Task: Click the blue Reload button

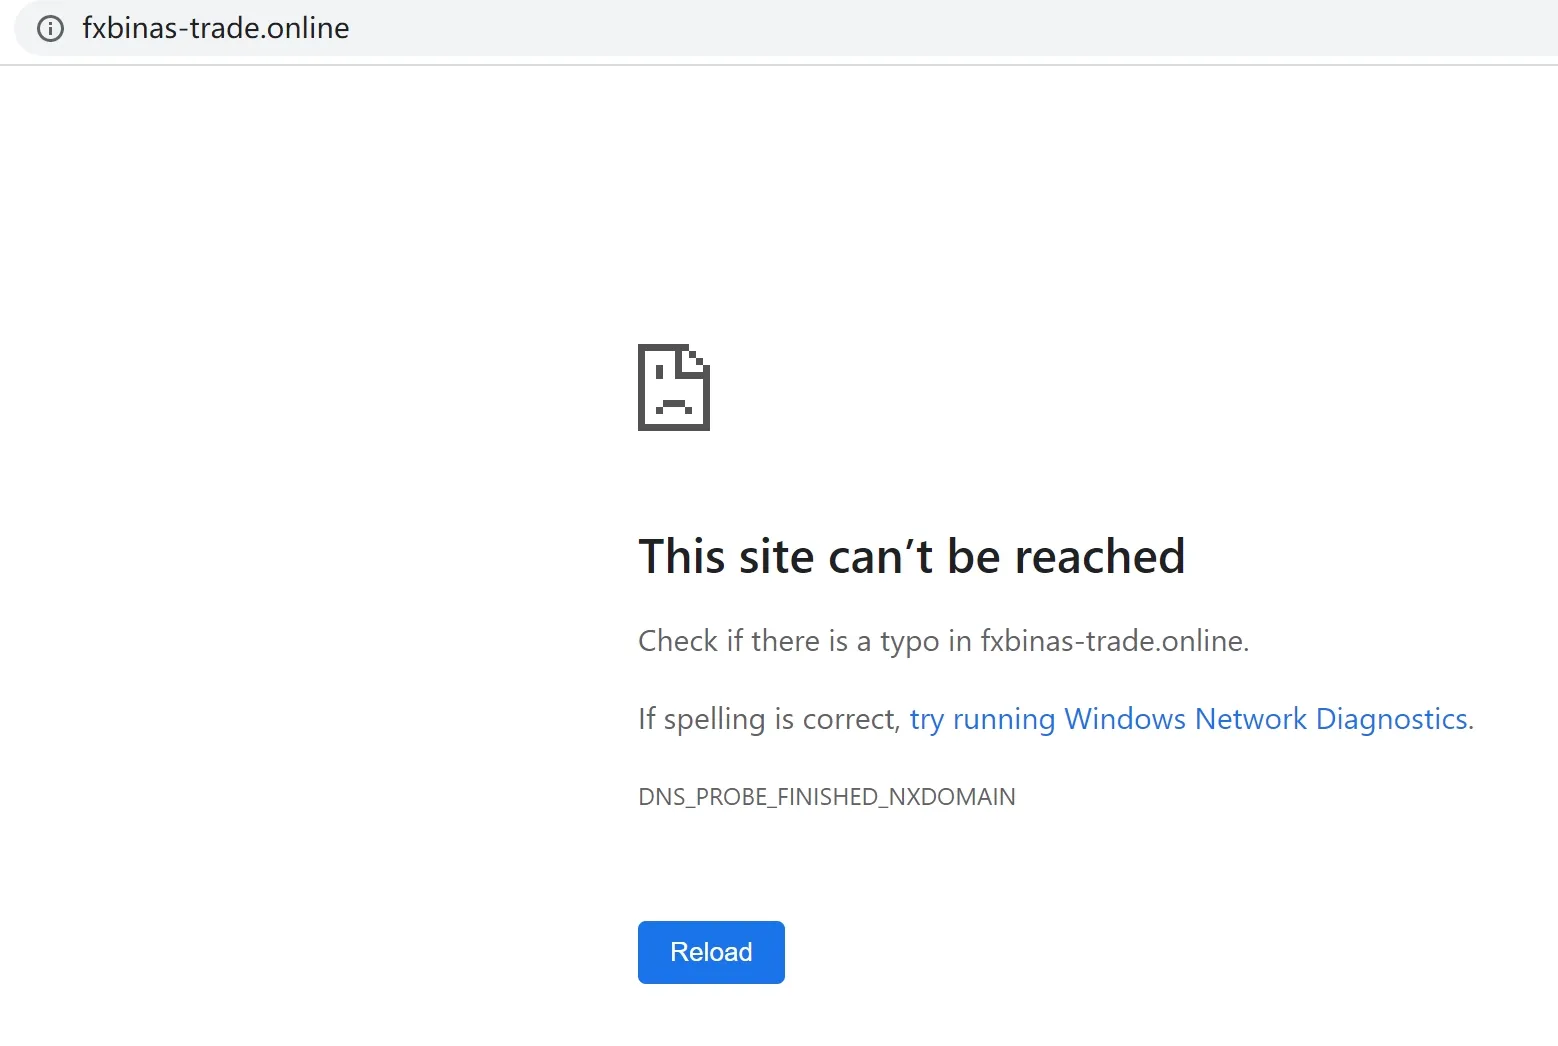Action: [711, 952]
